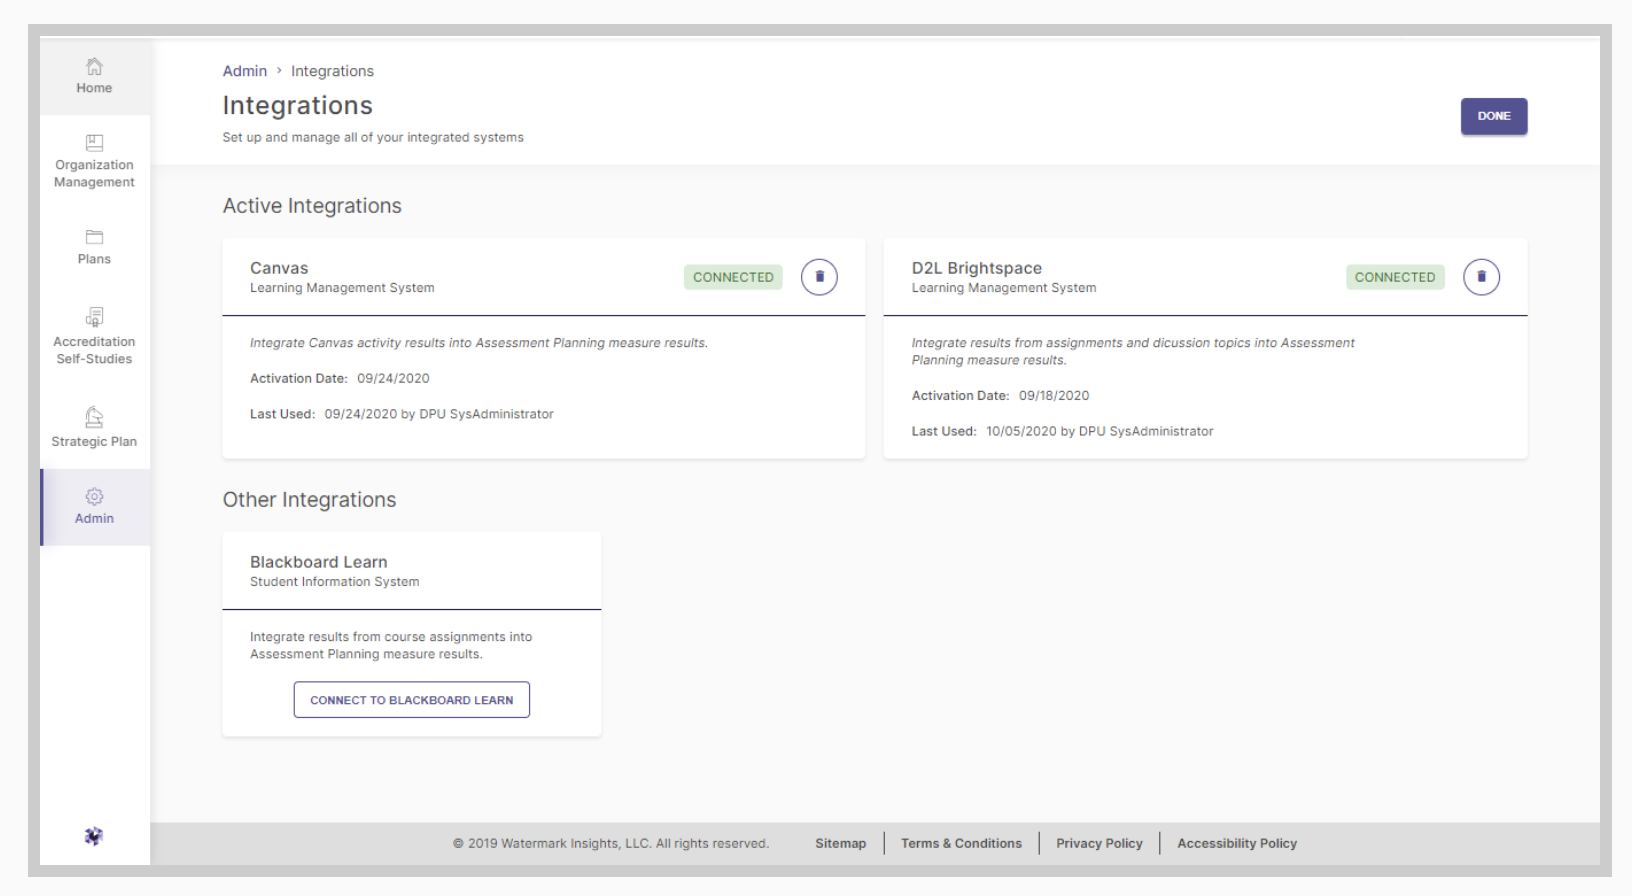Open the Accessibility Policy link
1632x896 pixels.
point(1236,843)
